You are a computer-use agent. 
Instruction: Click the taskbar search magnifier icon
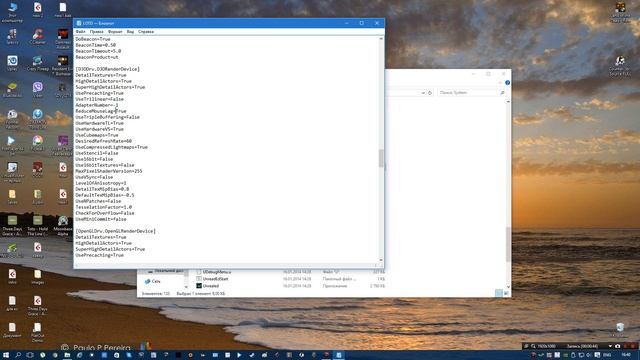18,355
